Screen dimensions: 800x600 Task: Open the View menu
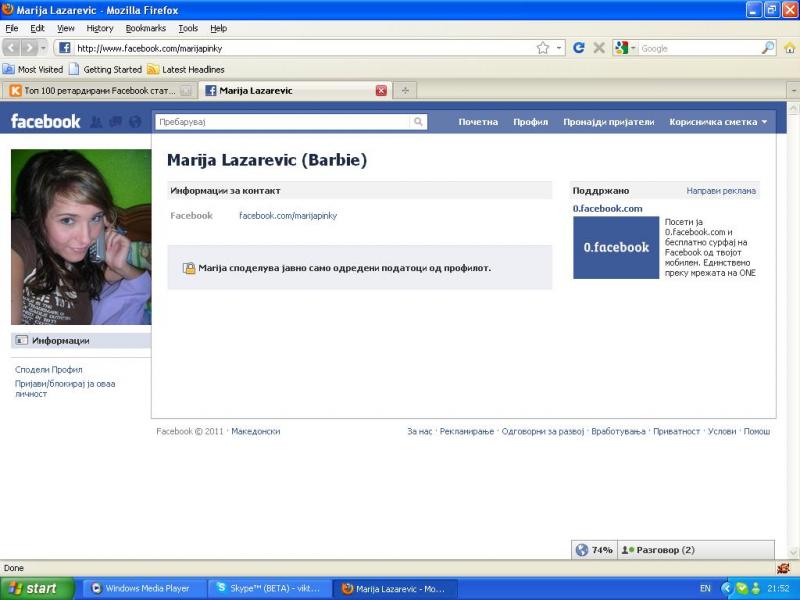(65, 28)
